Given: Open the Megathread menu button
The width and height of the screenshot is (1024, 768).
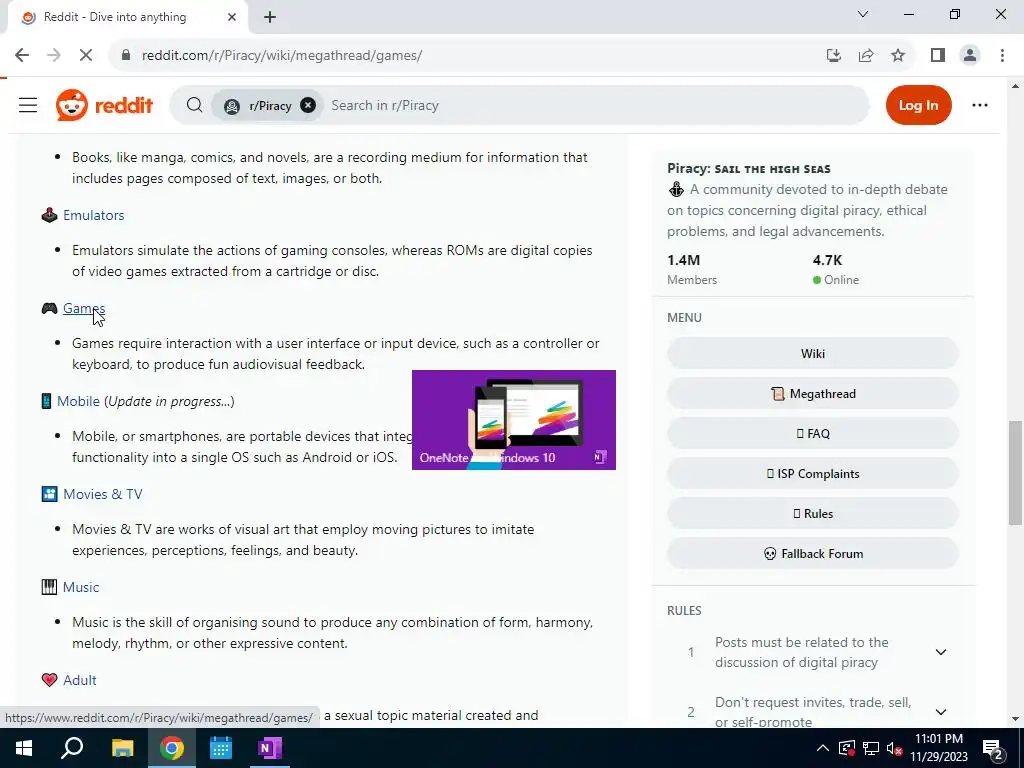Looking at the screenshot, I should [812, 394].
